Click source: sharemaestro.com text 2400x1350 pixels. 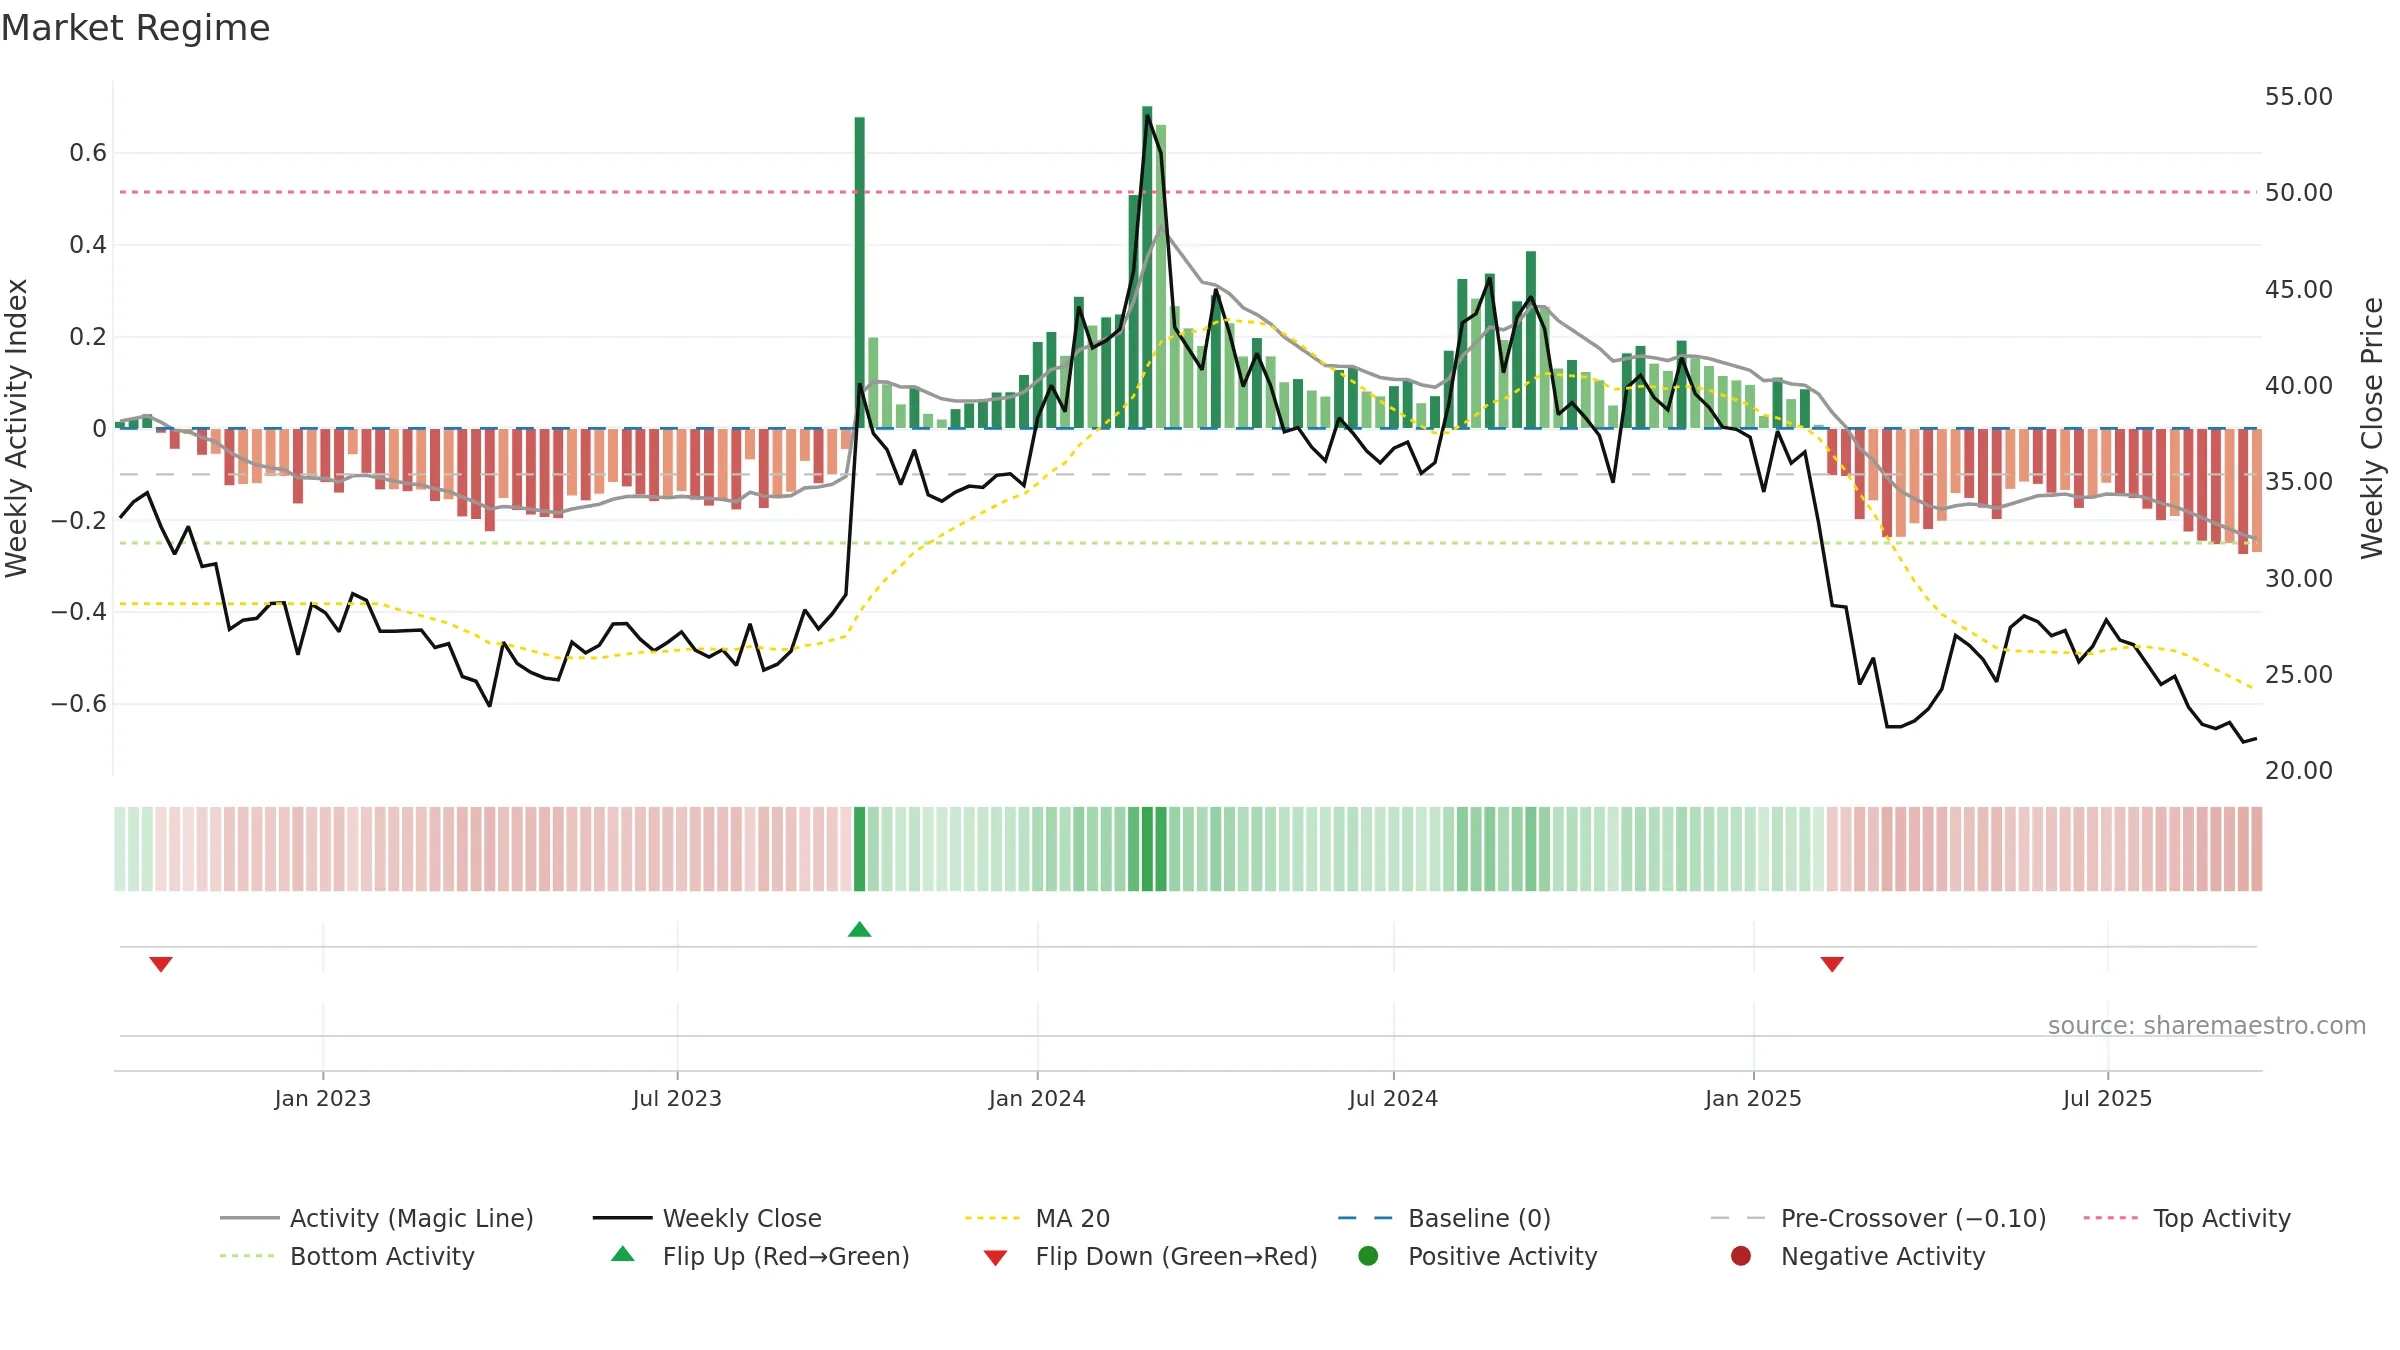(2207, 1026)
